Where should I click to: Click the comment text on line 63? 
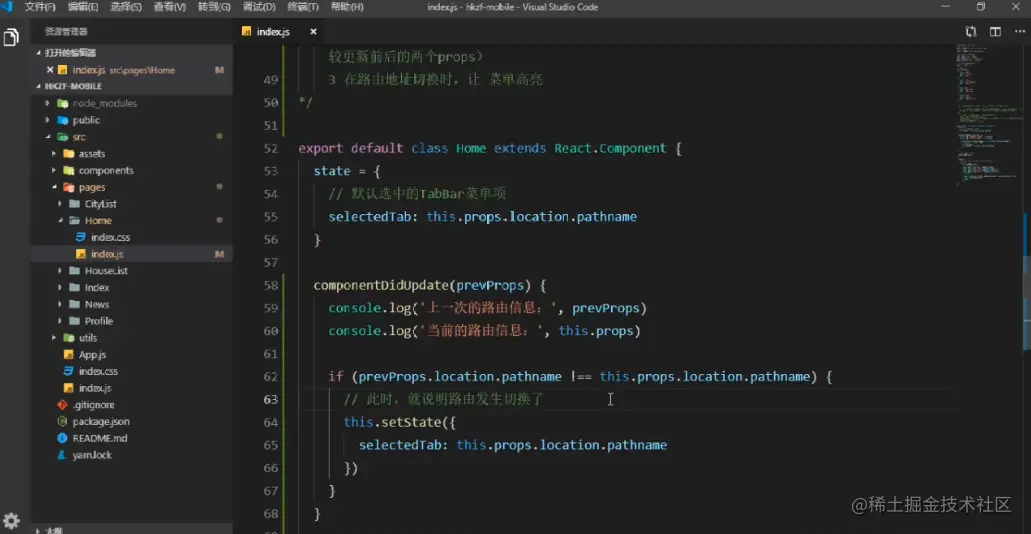tap(444, 400)
